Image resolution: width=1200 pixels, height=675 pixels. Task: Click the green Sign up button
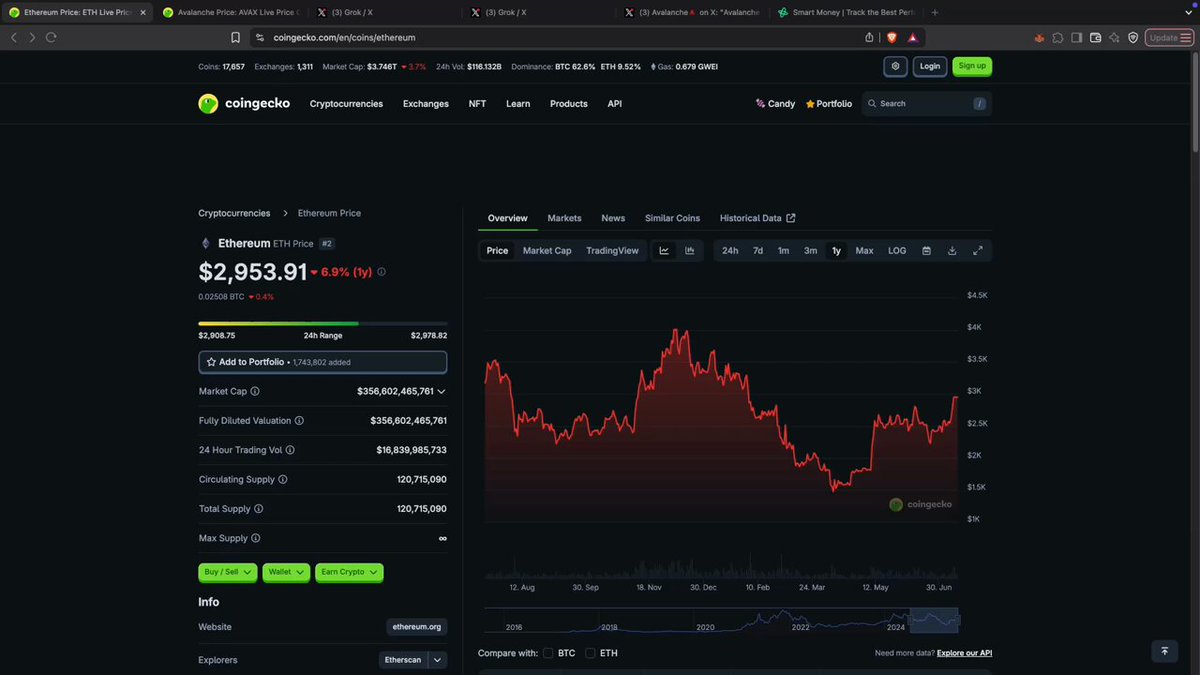coord(972,66)
